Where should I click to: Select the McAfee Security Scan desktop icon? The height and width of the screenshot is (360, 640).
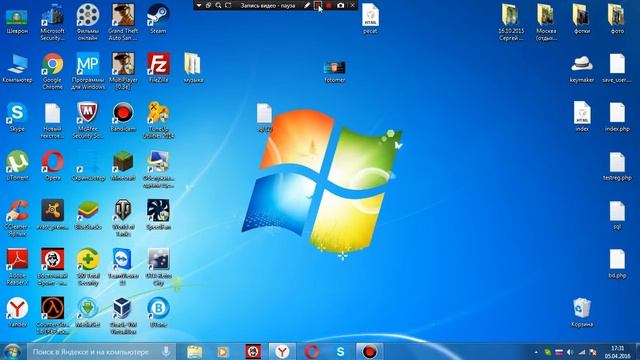point(87,121)
